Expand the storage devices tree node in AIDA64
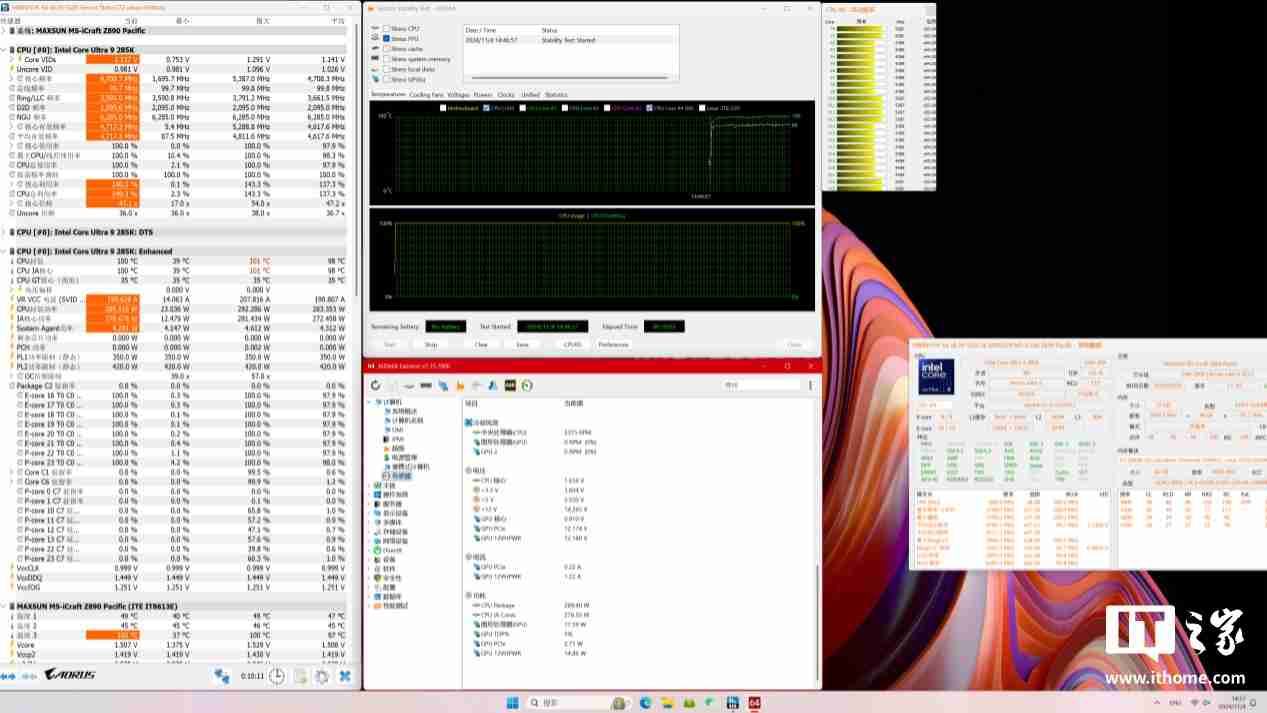1267x713 pixels. (367, 531)
